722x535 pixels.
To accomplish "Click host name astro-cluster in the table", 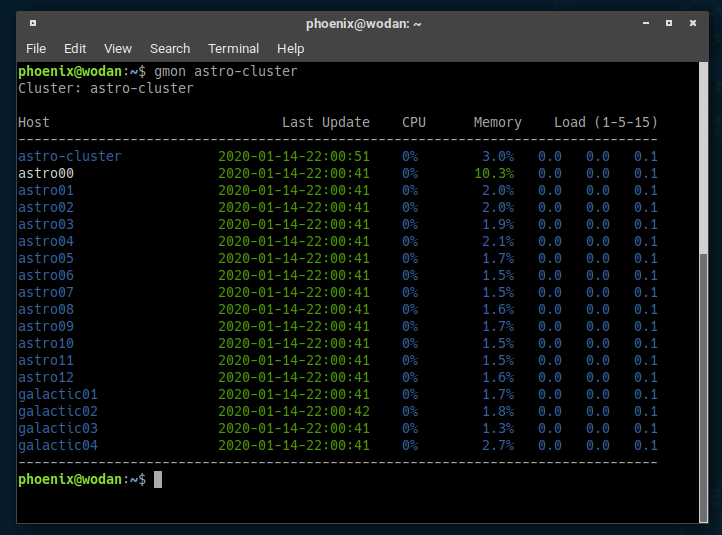I will coord(70,156).
